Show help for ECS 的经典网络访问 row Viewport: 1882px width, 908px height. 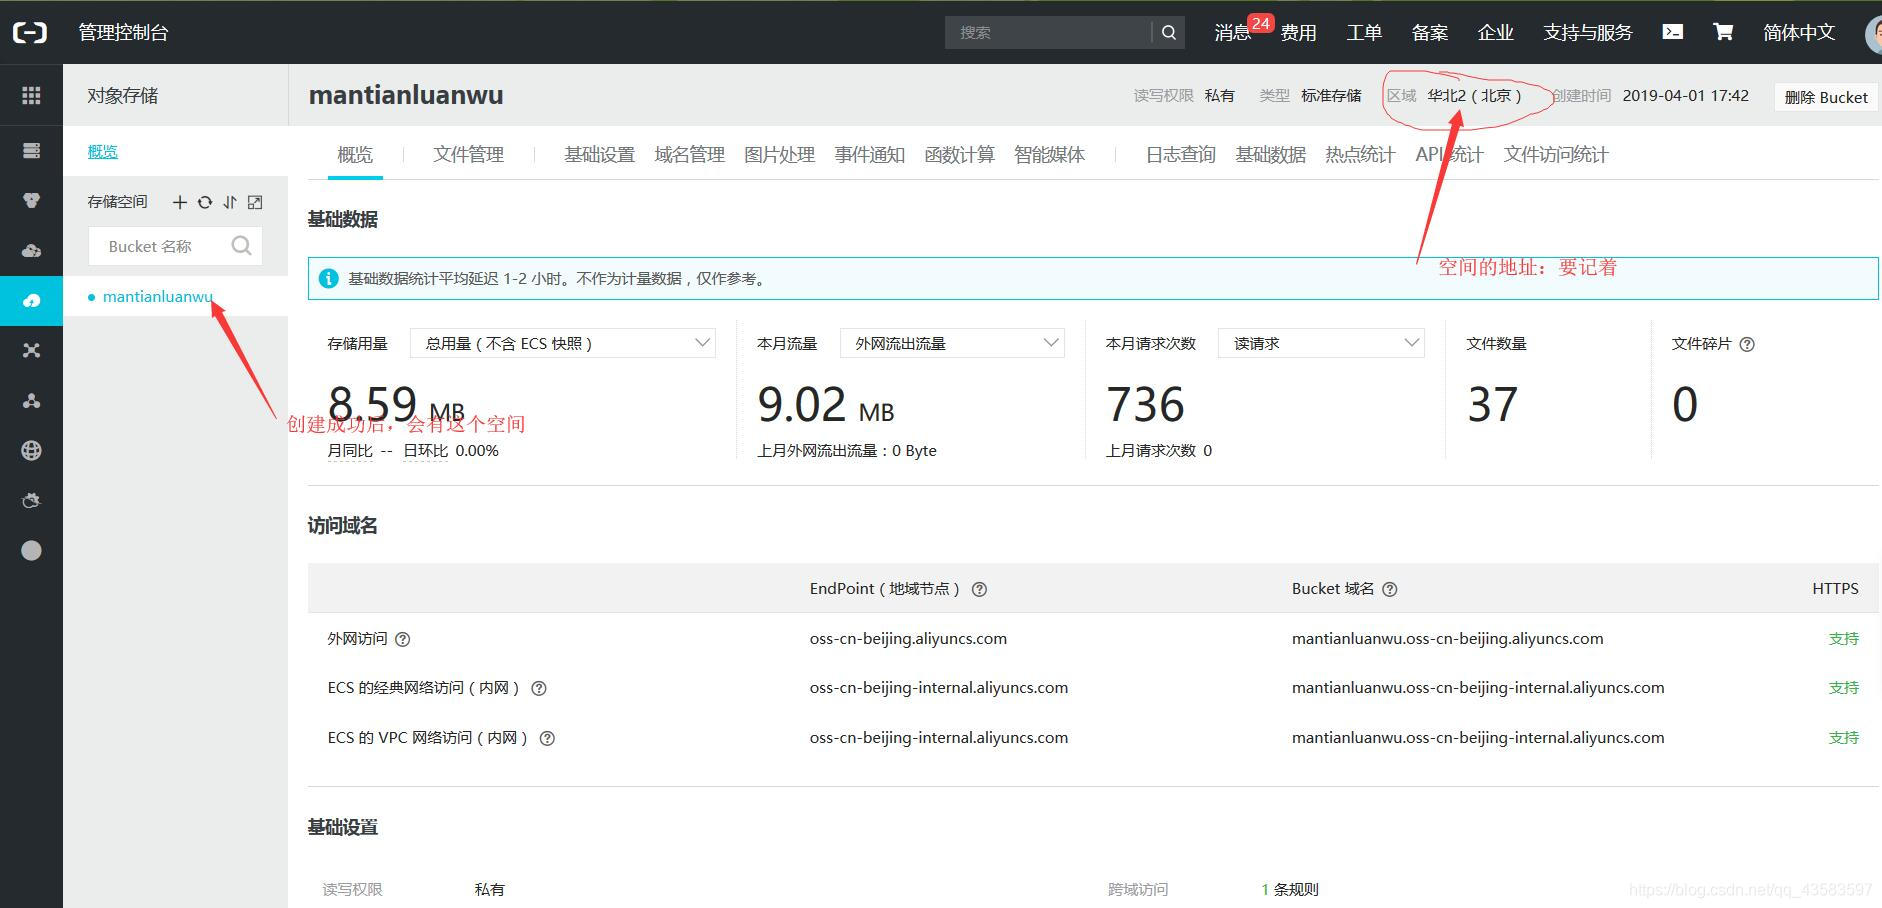pos(539,688)
